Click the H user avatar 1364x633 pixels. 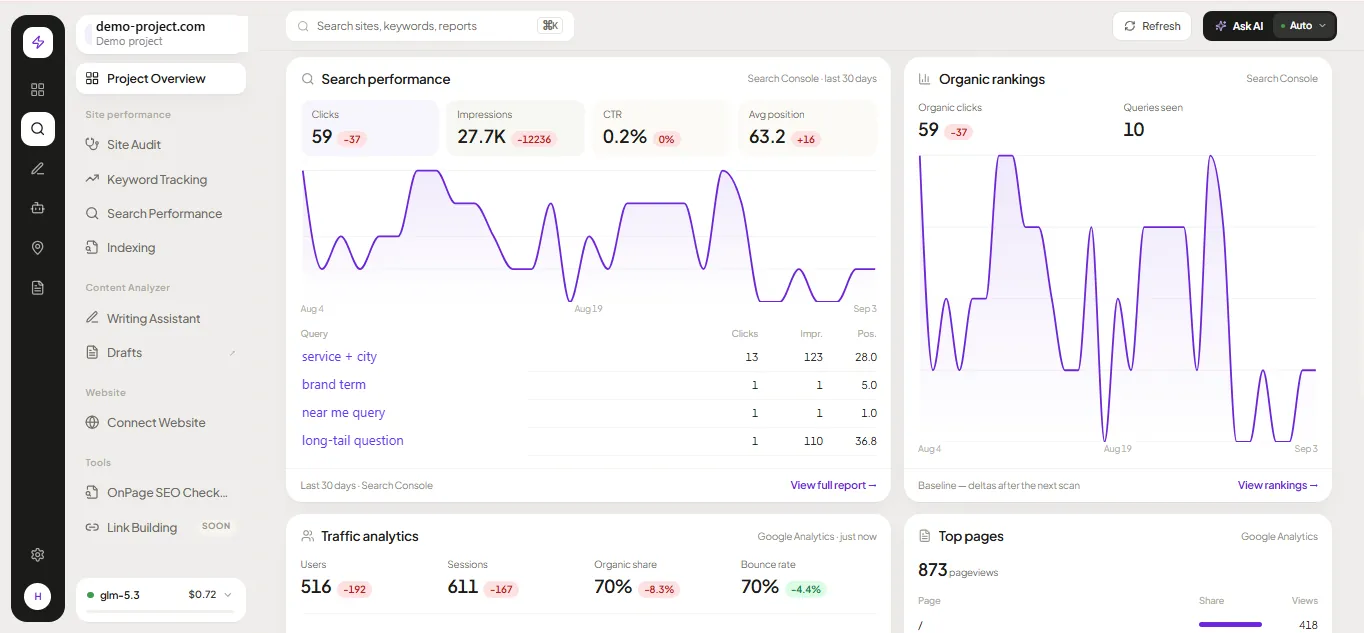tap(38, 597)
